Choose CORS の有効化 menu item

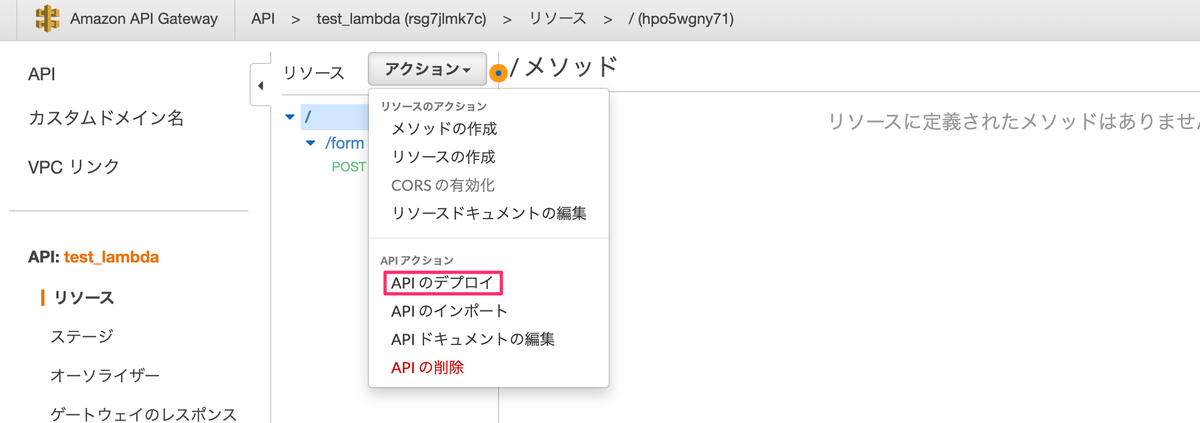coord(443,185)
